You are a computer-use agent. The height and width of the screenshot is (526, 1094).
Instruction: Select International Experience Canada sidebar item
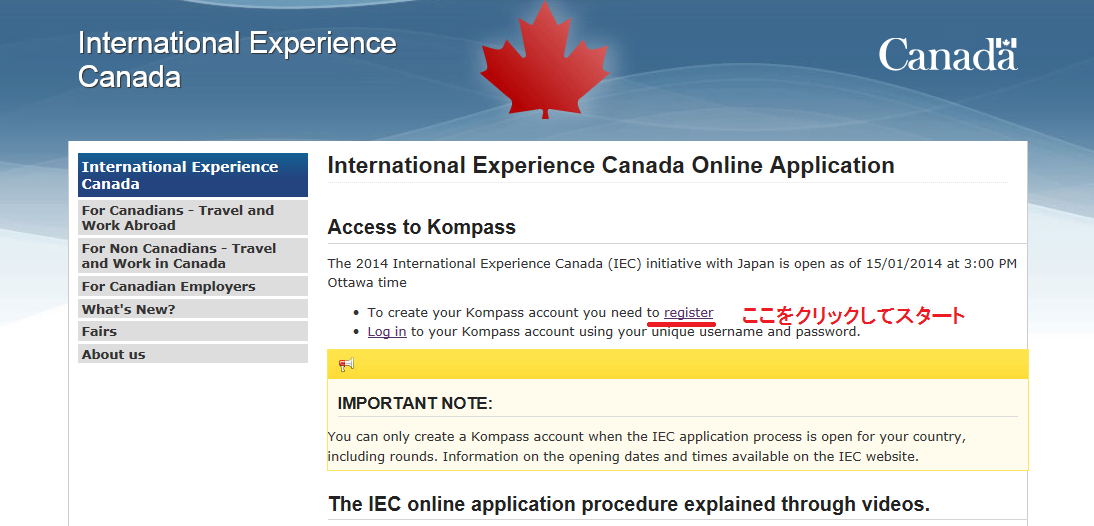point(193,175)
